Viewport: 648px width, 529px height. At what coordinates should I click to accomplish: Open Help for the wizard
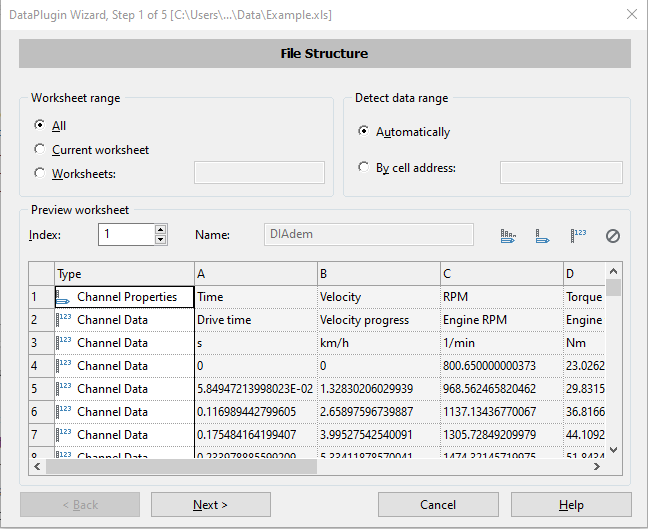pos(571,505)
